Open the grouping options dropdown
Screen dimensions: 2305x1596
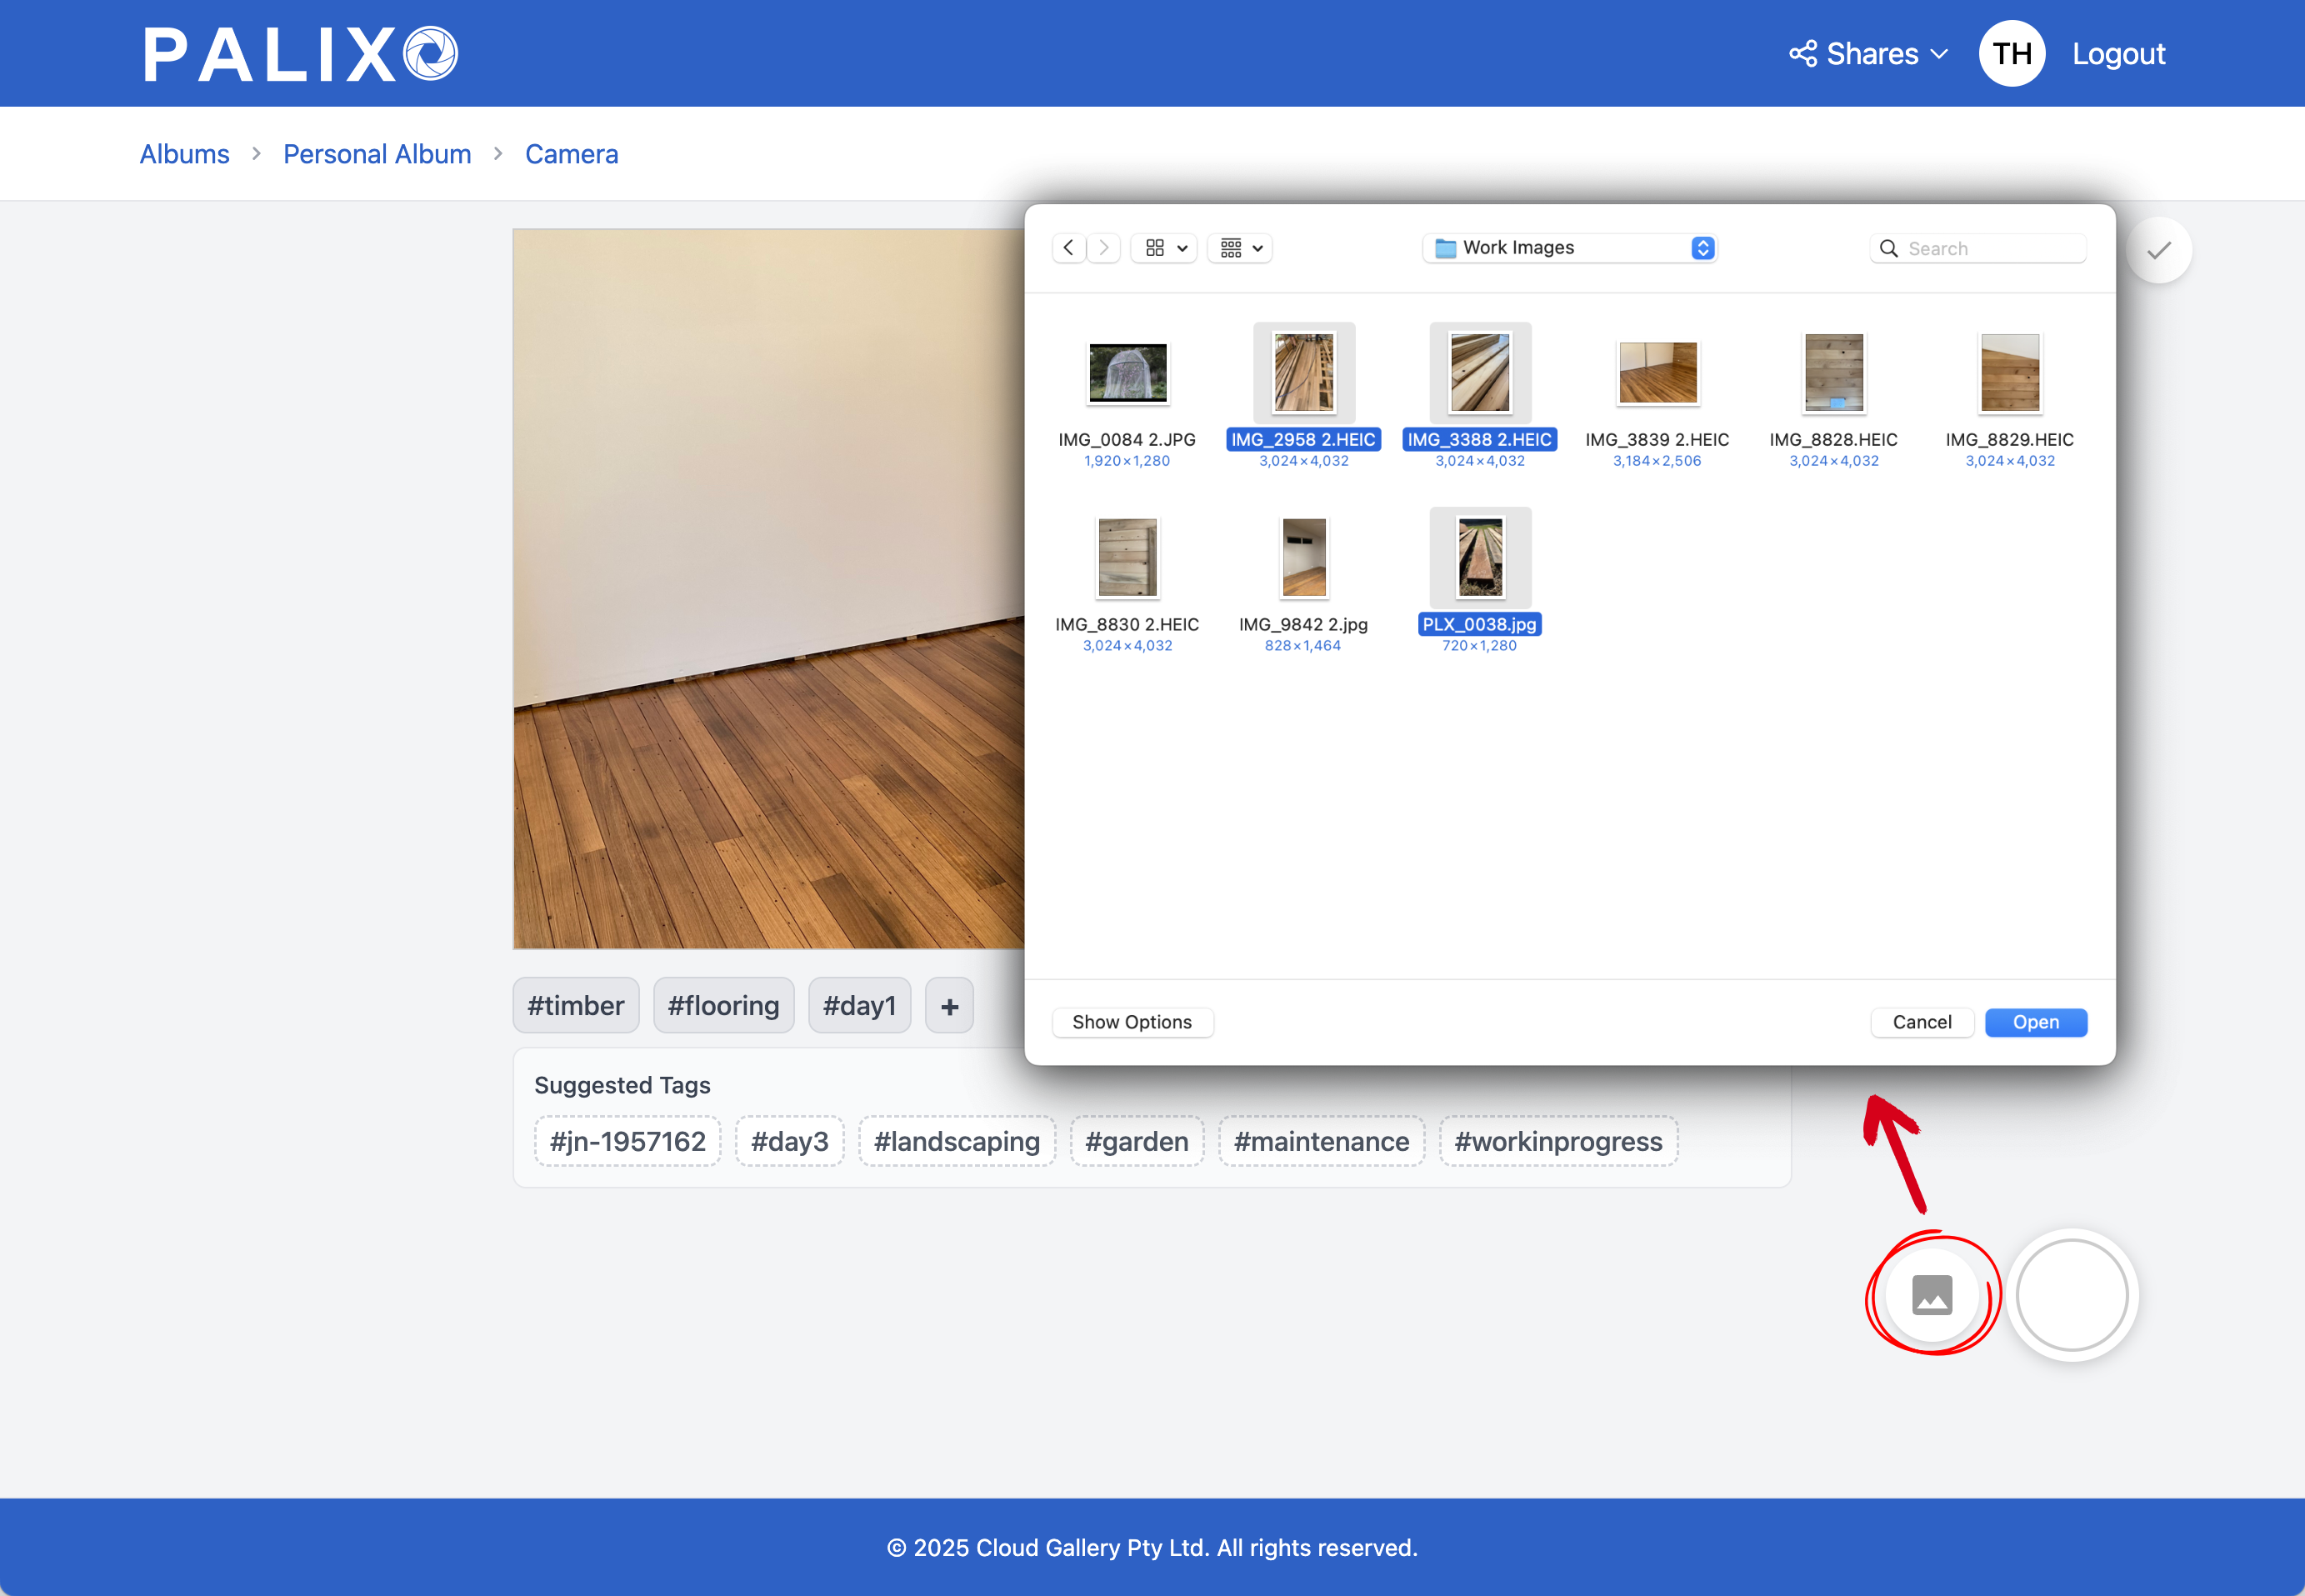[x=1239, y=248]
